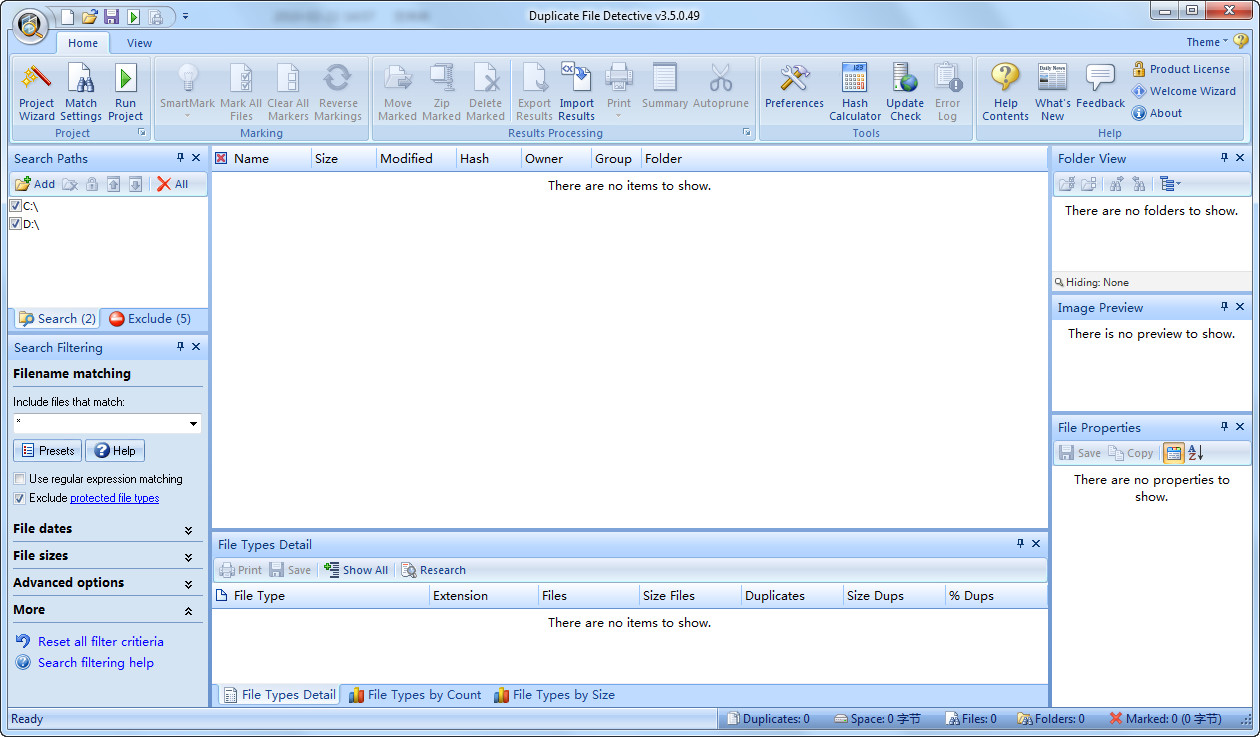Launch the Hash Calculator
The width and height of the screenshot is (1260, 737).
(x=855, y=92)
